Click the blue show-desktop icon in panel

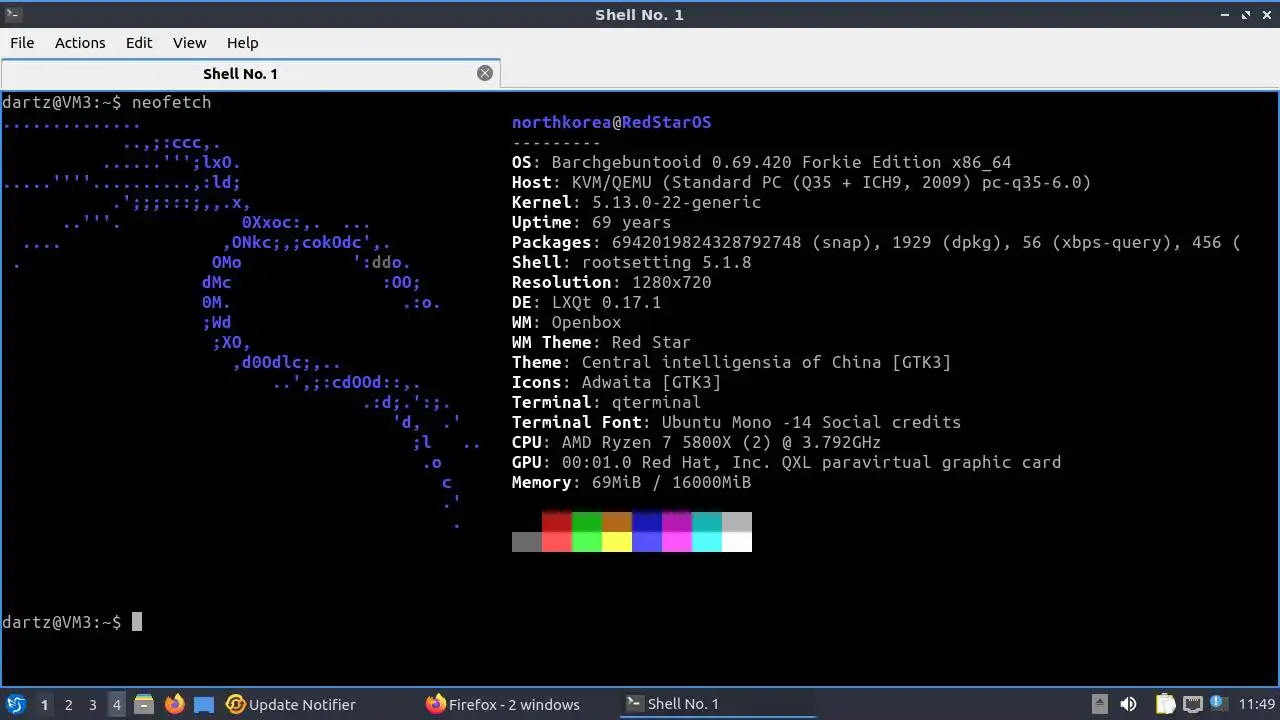coord(204,704)
